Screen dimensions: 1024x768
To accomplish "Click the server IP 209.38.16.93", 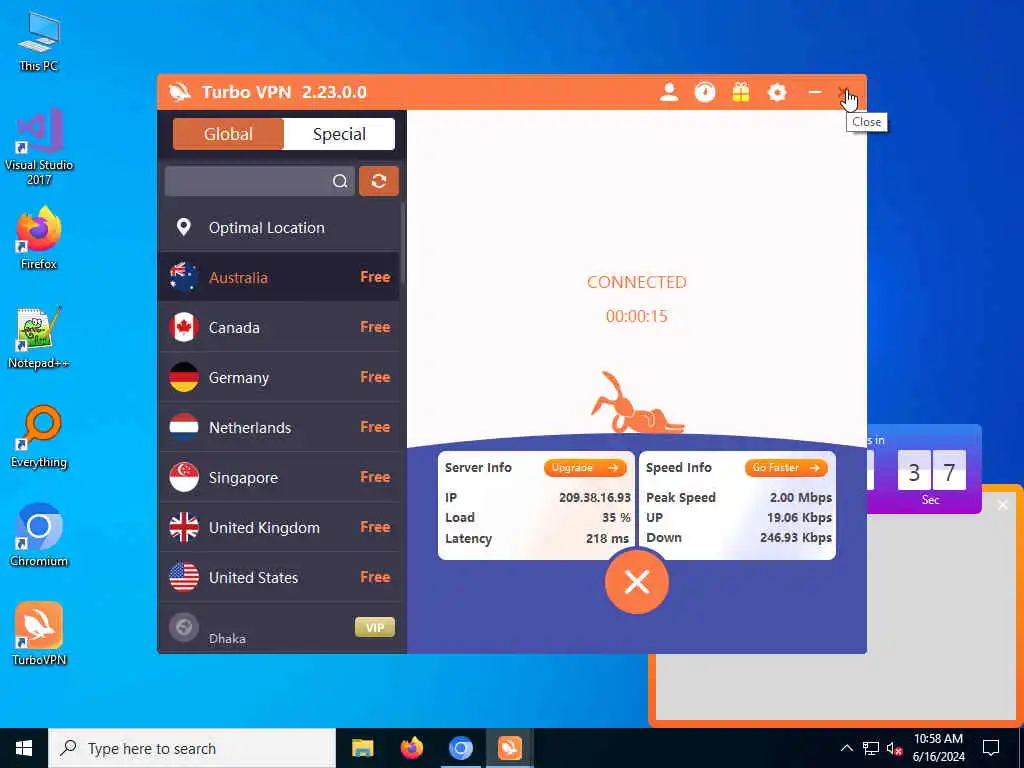I will 595,498.
